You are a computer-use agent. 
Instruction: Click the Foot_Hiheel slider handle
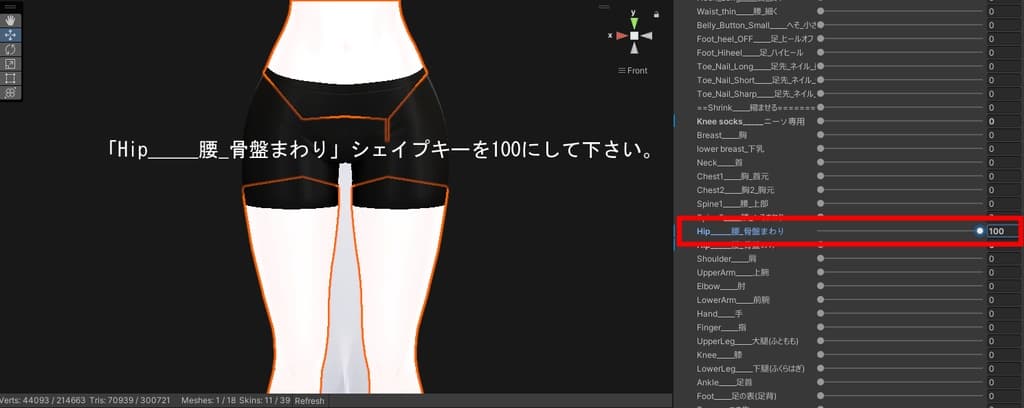[x=821, y=52]
